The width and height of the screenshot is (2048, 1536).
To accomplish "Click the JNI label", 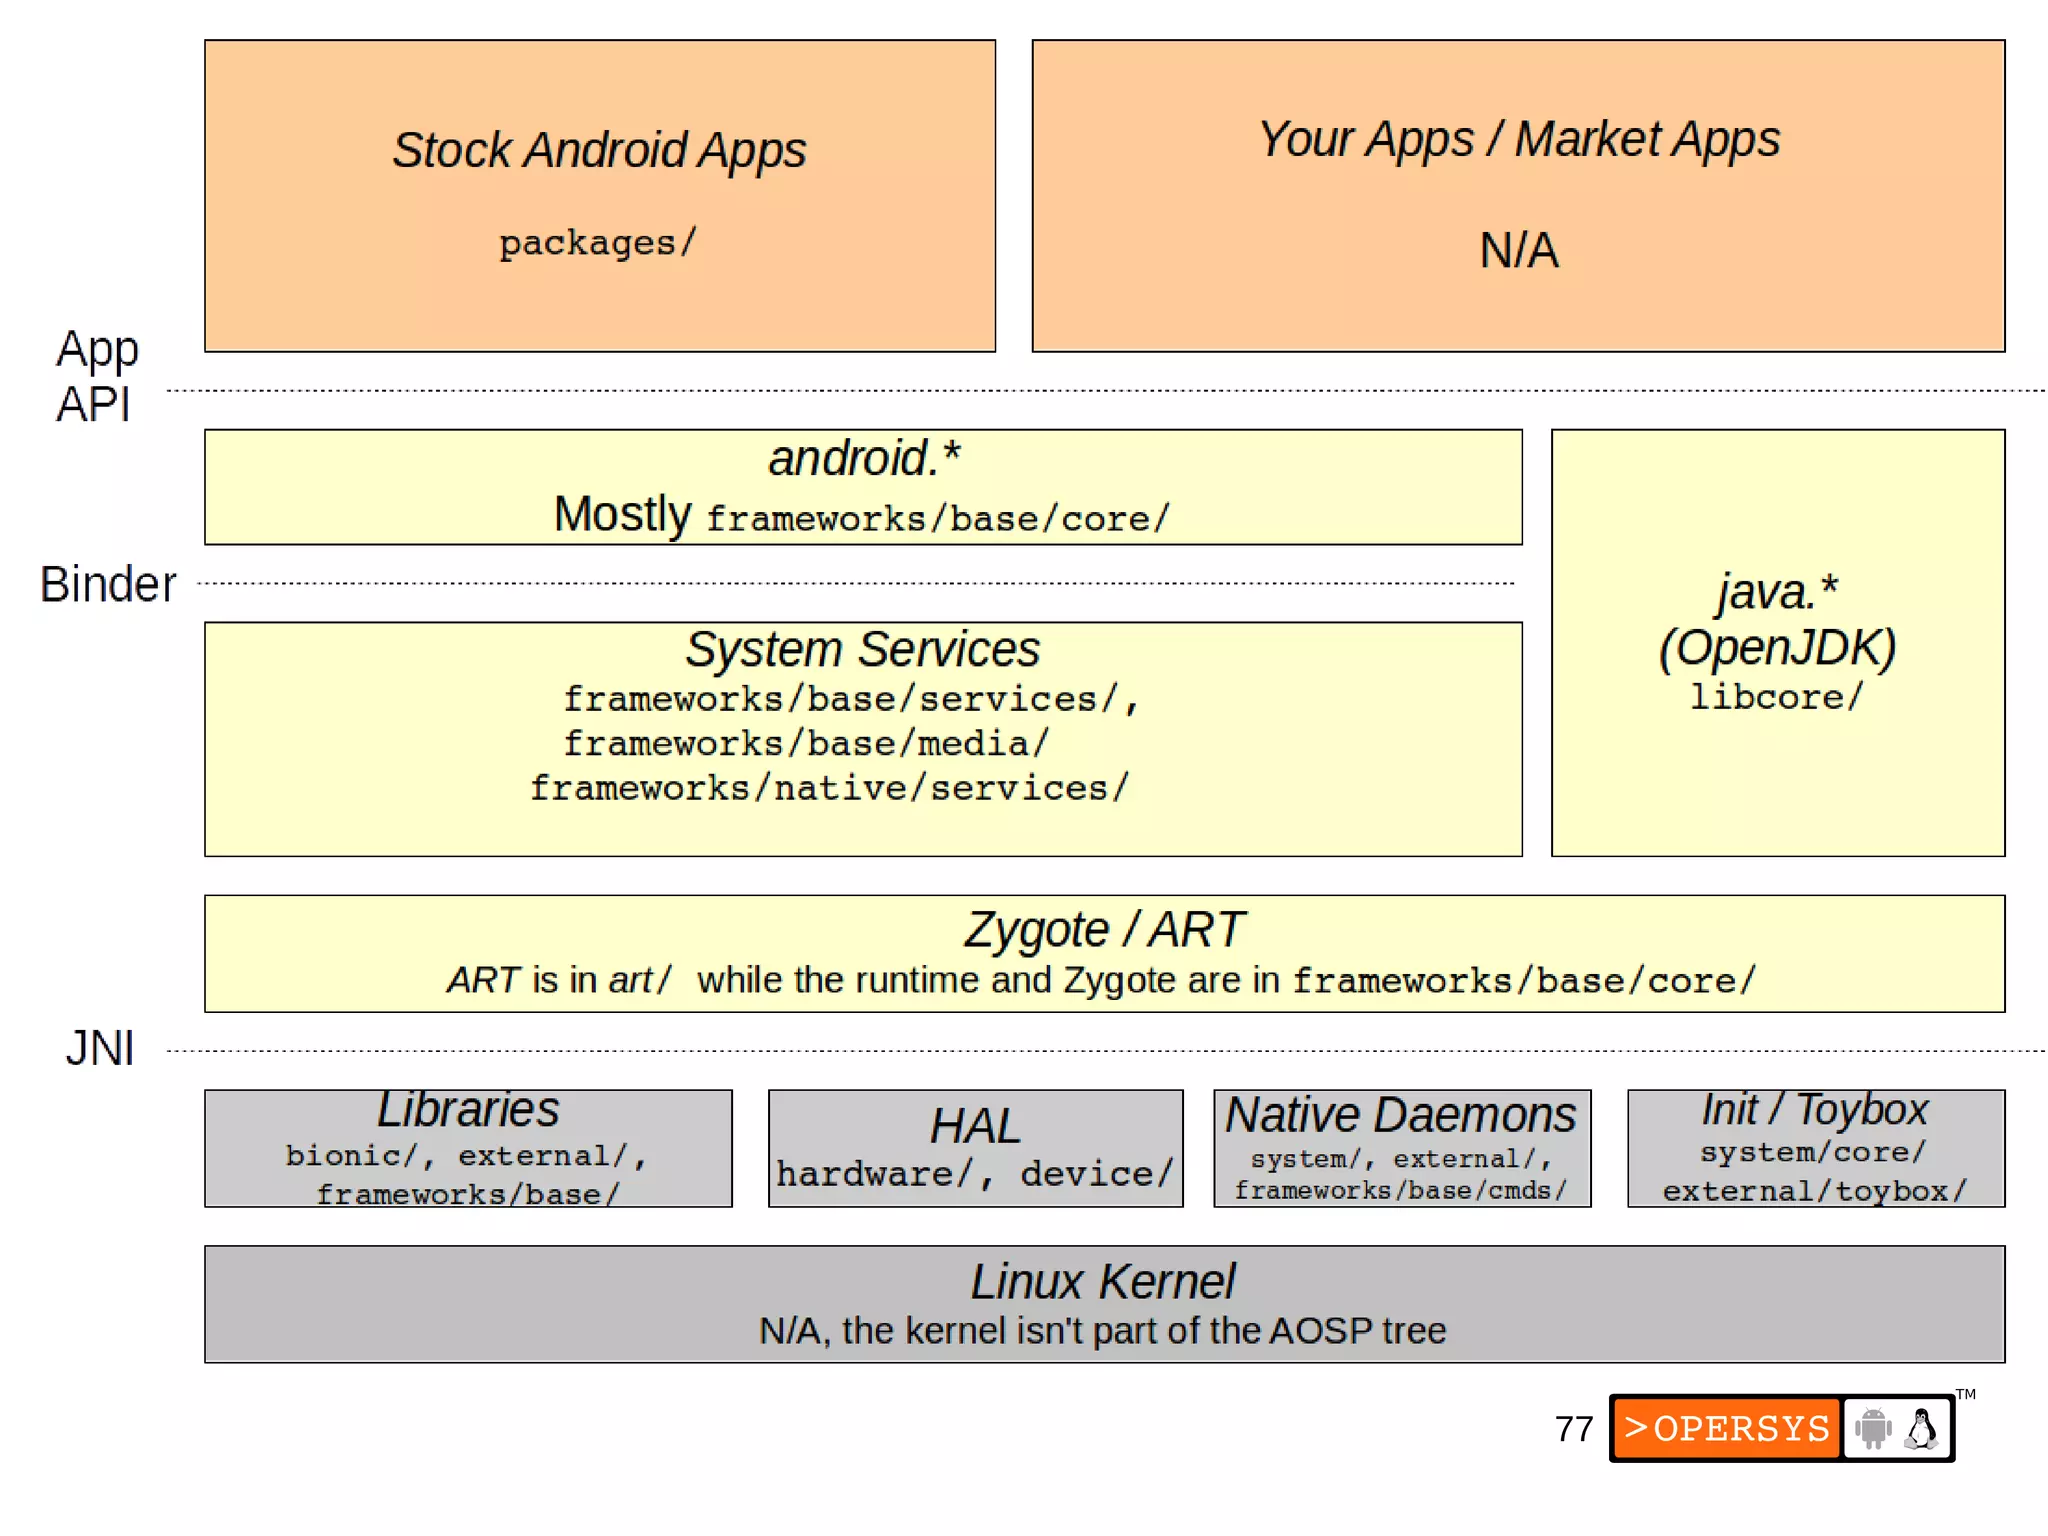I will (100, 1049).
